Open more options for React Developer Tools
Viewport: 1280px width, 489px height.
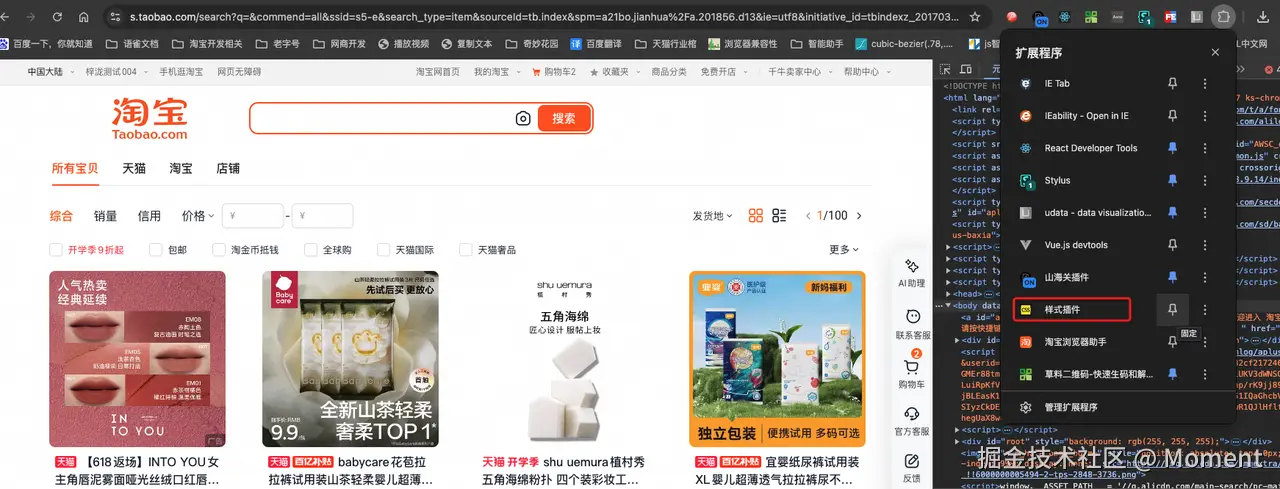pos(1205,148)
